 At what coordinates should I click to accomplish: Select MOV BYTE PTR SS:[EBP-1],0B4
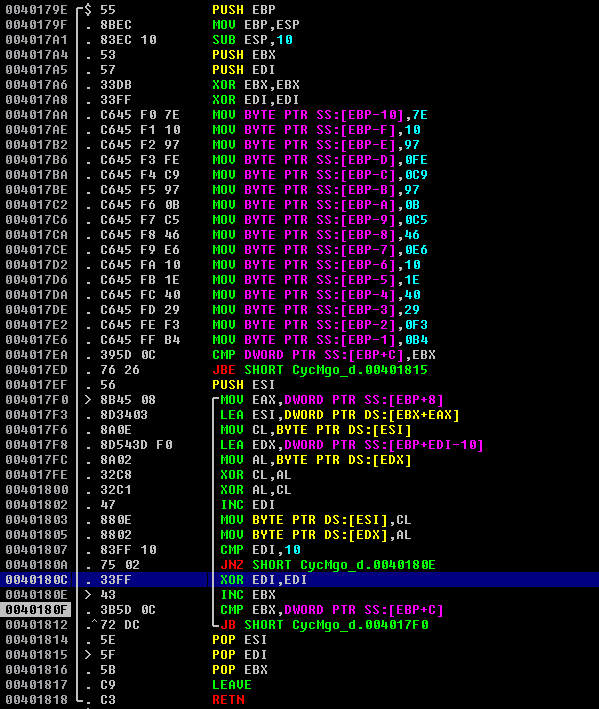point(320,340)
